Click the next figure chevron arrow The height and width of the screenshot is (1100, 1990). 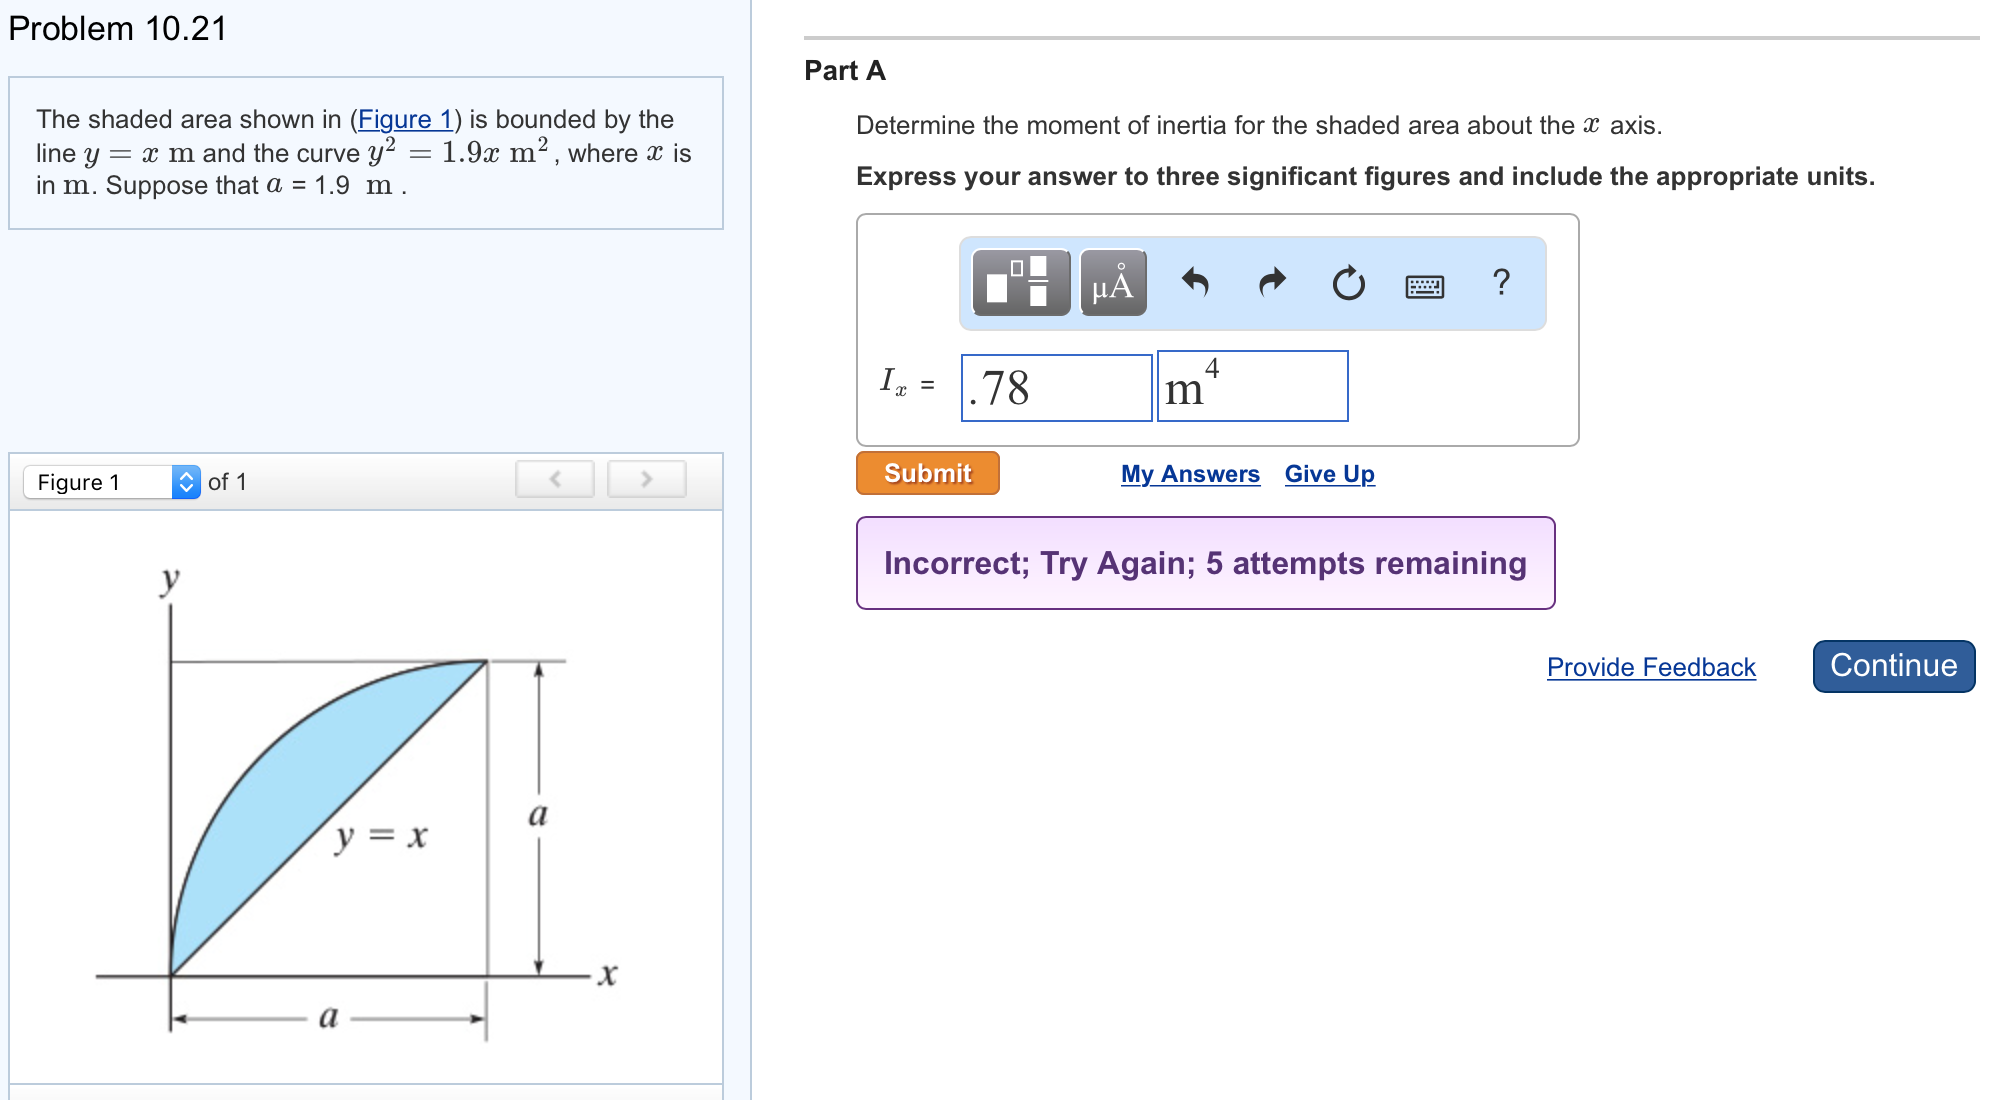pos(646,478)
